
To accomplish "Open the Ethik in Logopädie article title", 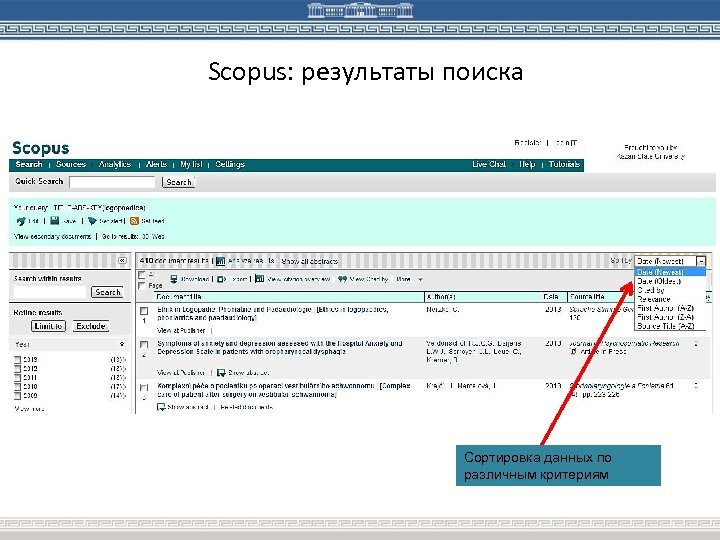I will (273, 314).
